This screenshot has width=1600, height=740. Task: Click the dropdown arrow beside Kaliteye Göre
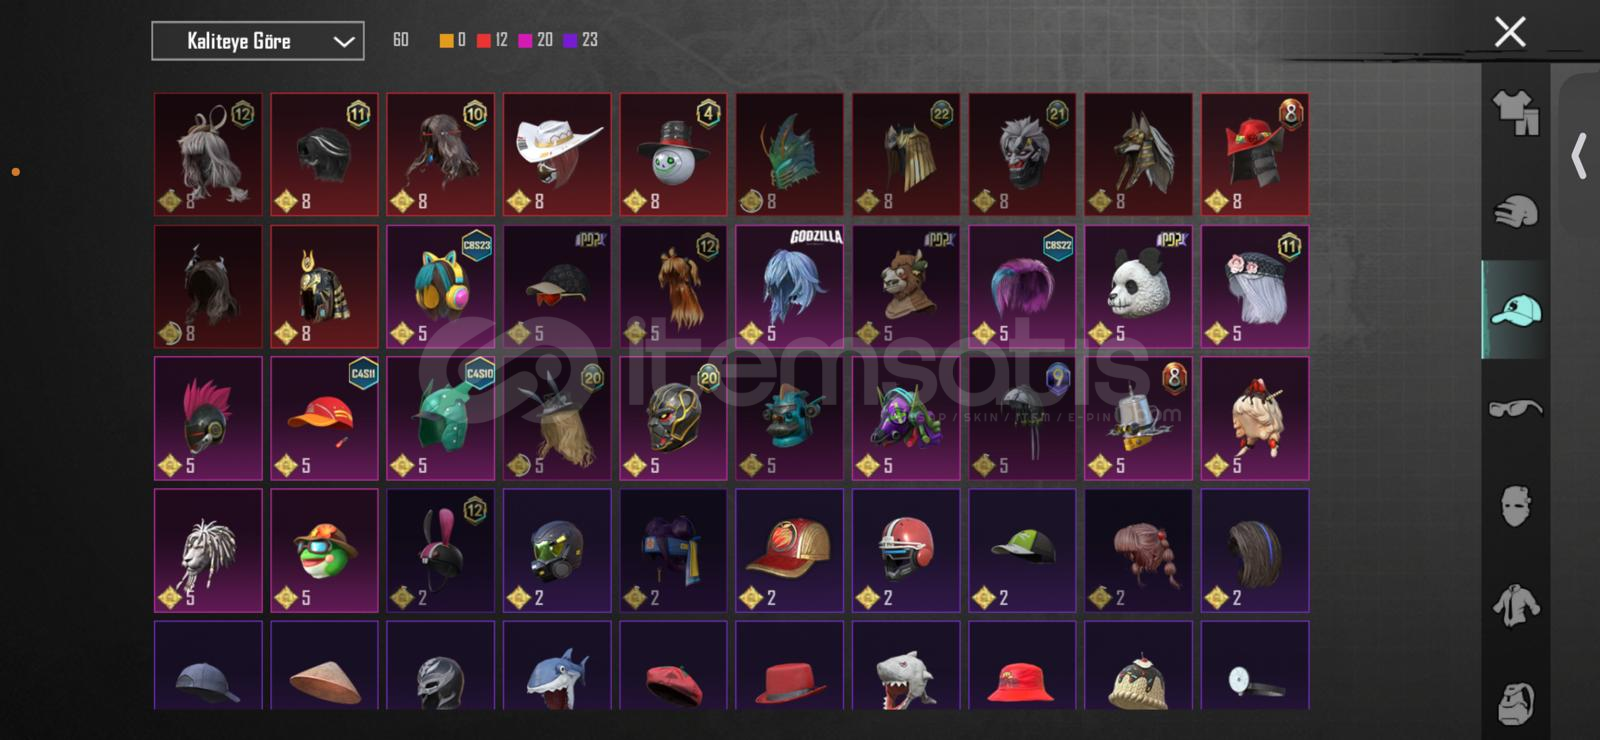click(x=343, y=42)
